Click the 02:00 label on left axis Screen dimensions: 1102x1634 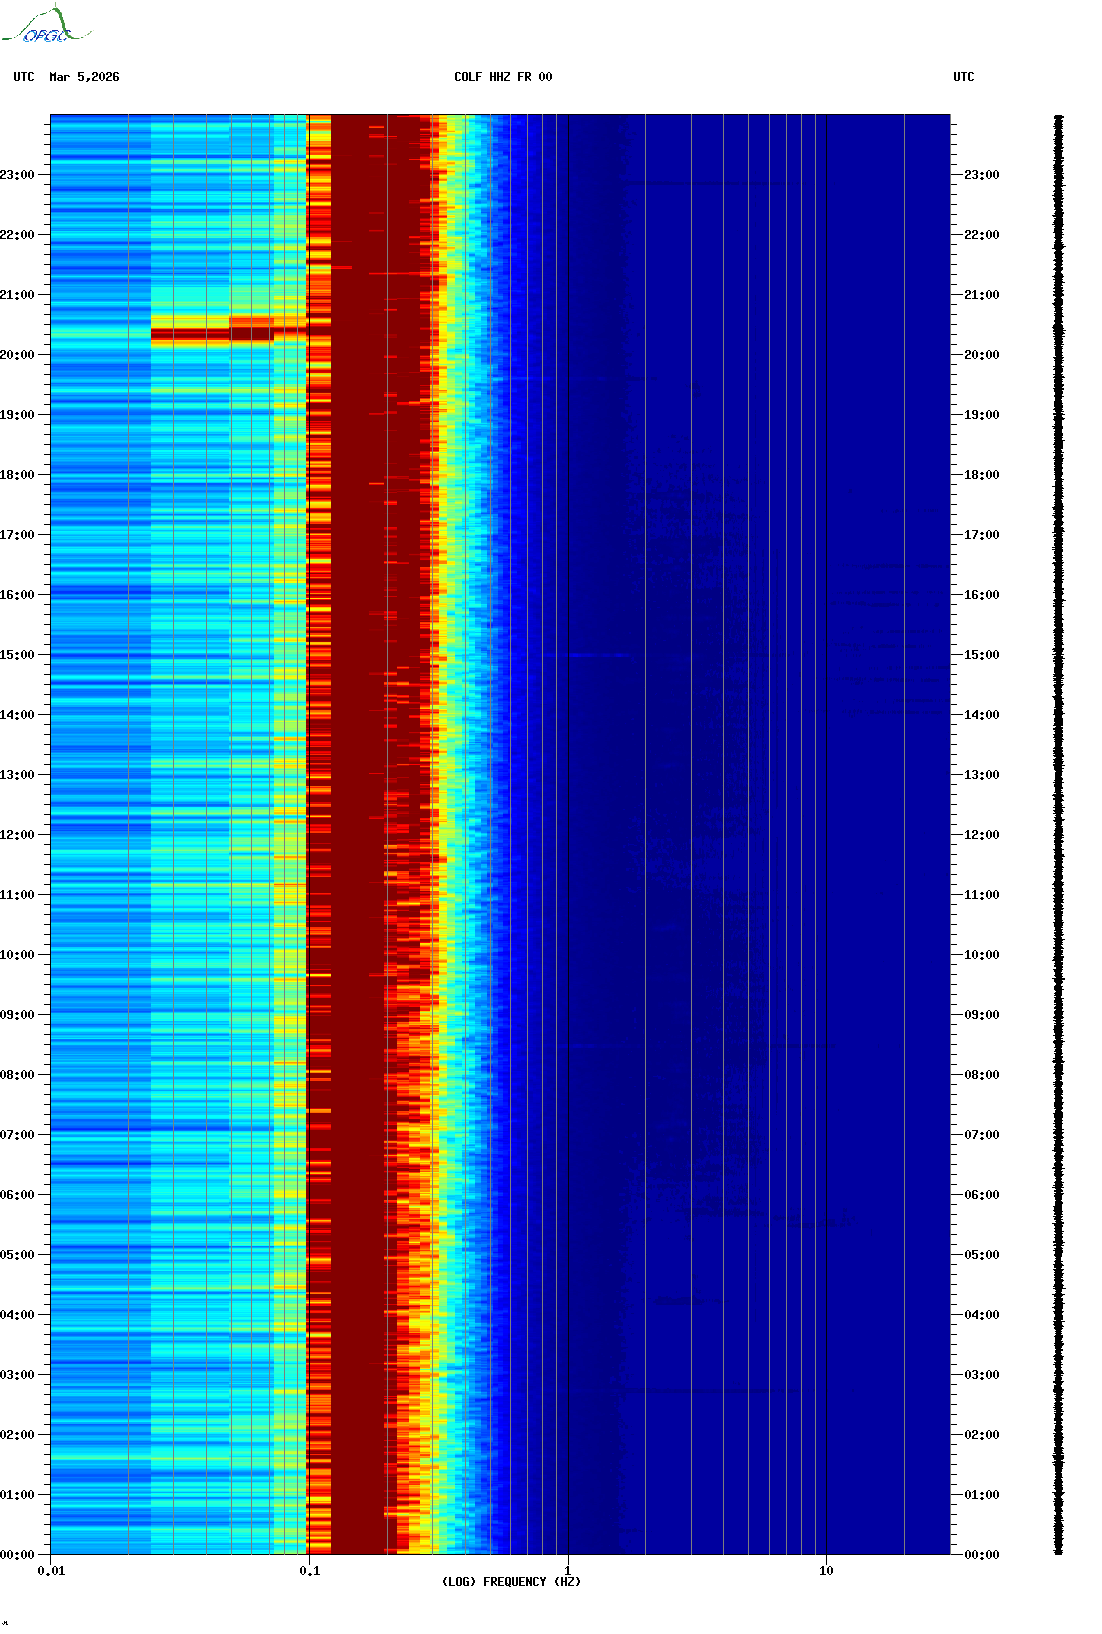17,1435
